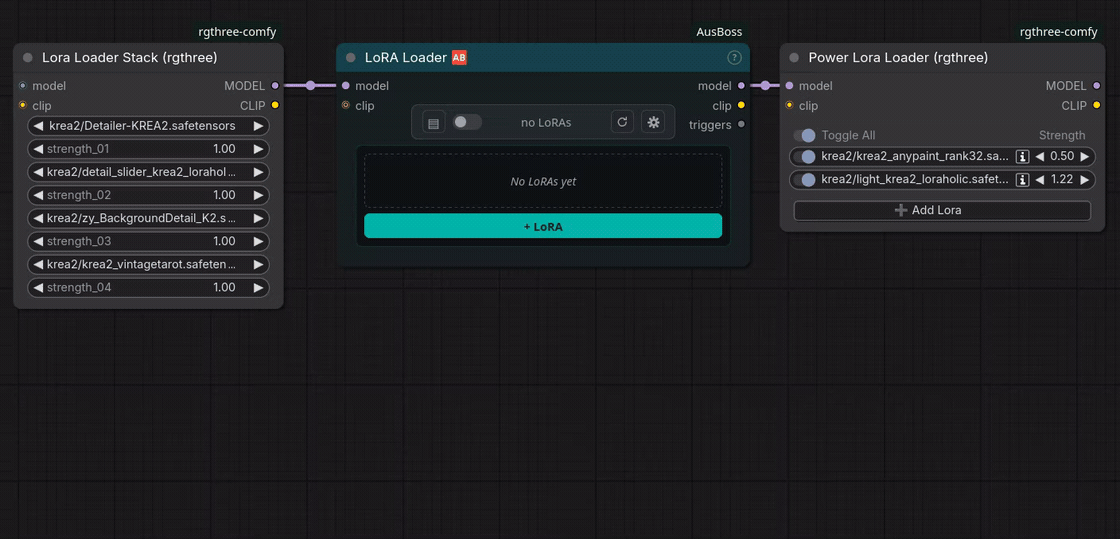Image resolution: width=1120 pixels, height=539 pixels.
Task: Click the Strength column label
Action: (1062, 136)
